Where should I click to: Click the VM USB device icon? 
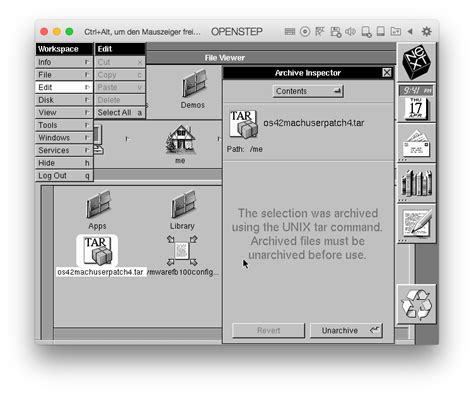point(381,32)
